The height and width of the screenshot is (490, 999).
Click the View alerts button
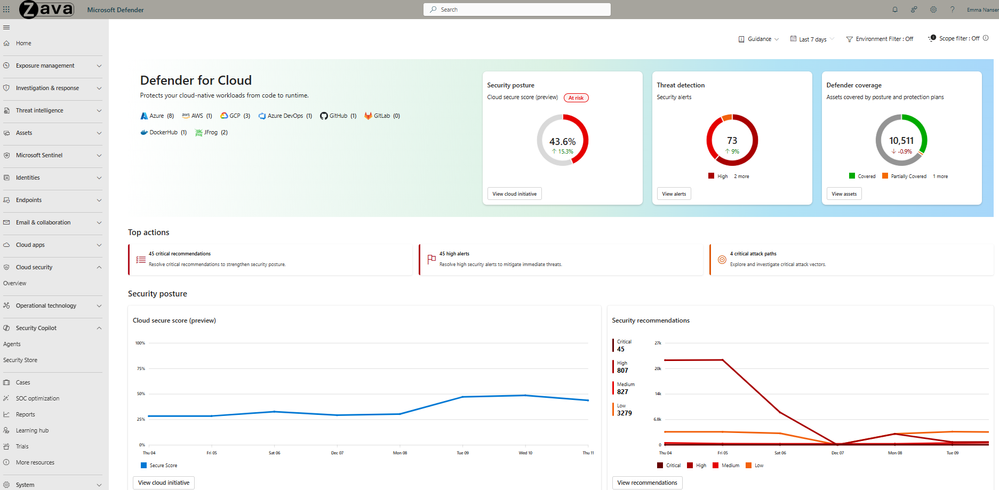673,194
